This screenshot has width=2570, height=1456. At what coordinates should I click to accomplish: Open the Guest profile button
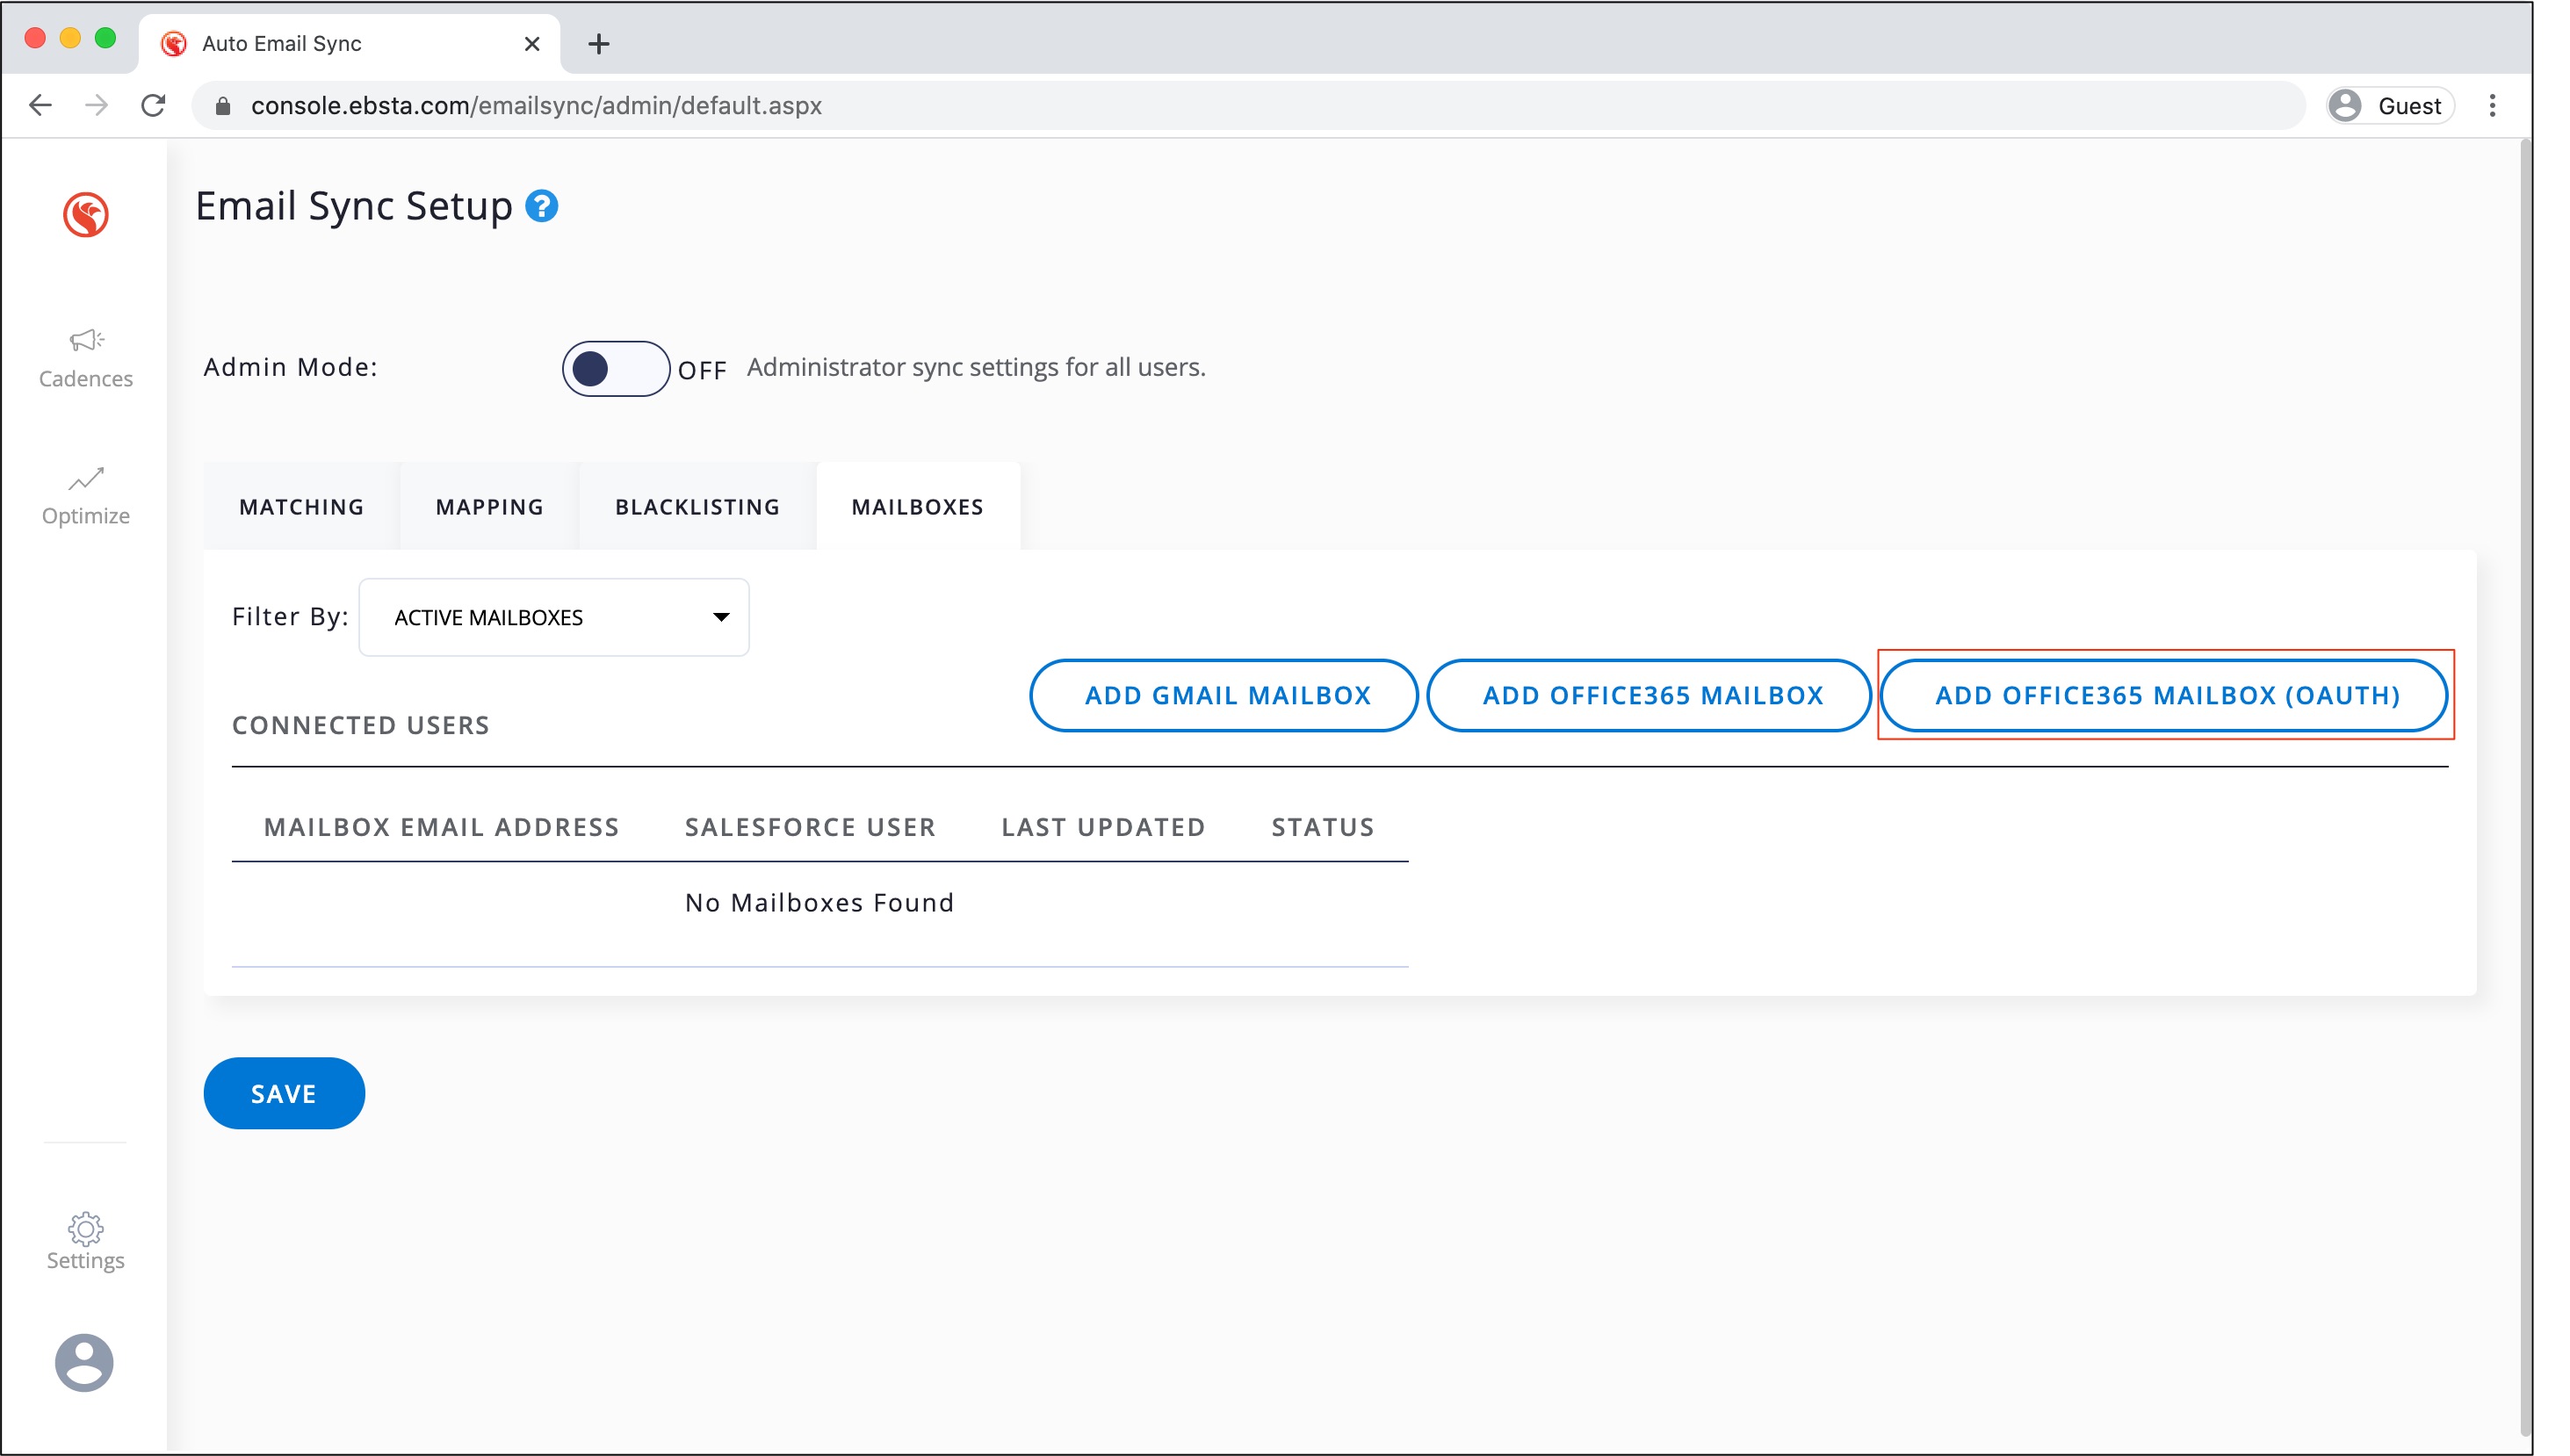tap(2389, 105)
